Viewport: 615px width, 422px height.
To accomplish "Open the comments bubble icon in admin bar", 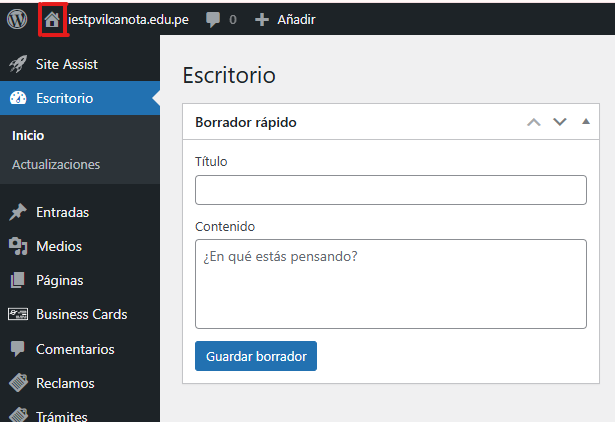I will point(213,19).
